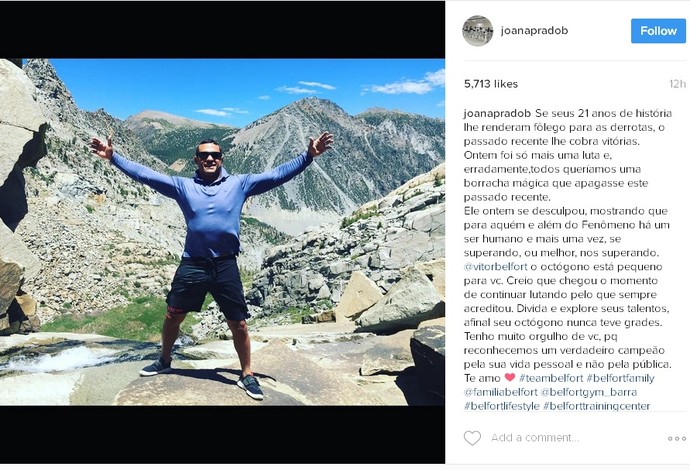Open the 12h post timestamp

coord(677,84)
